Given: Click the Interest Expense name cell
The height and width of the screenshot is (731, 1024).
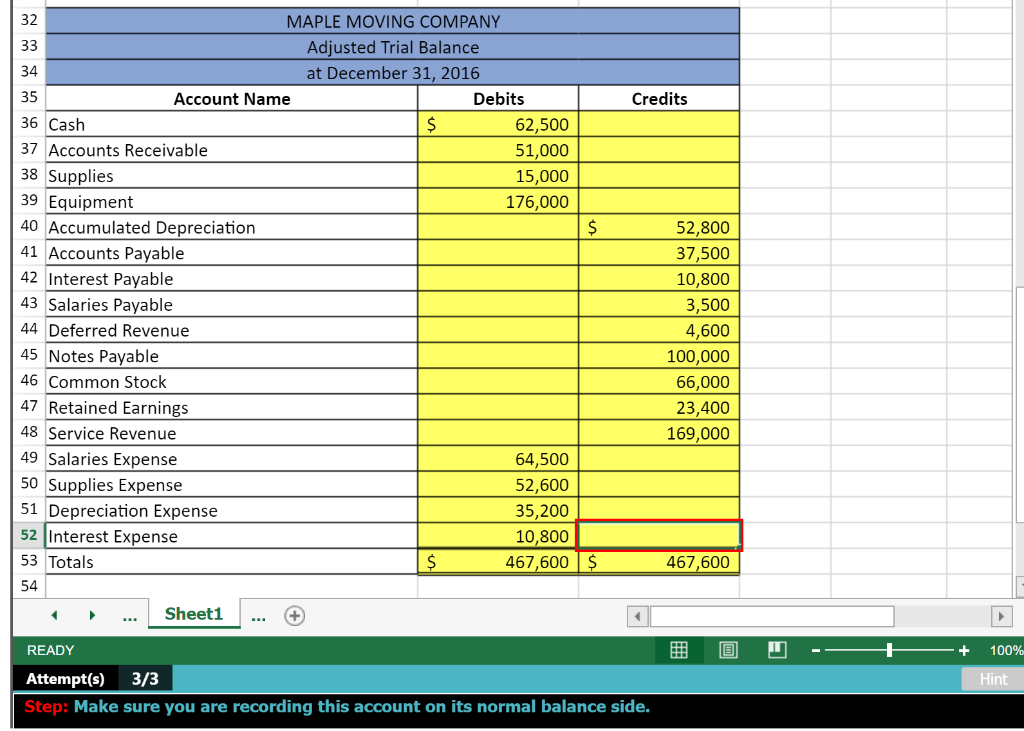Looking at the screenshot, I should click(232, 536).
